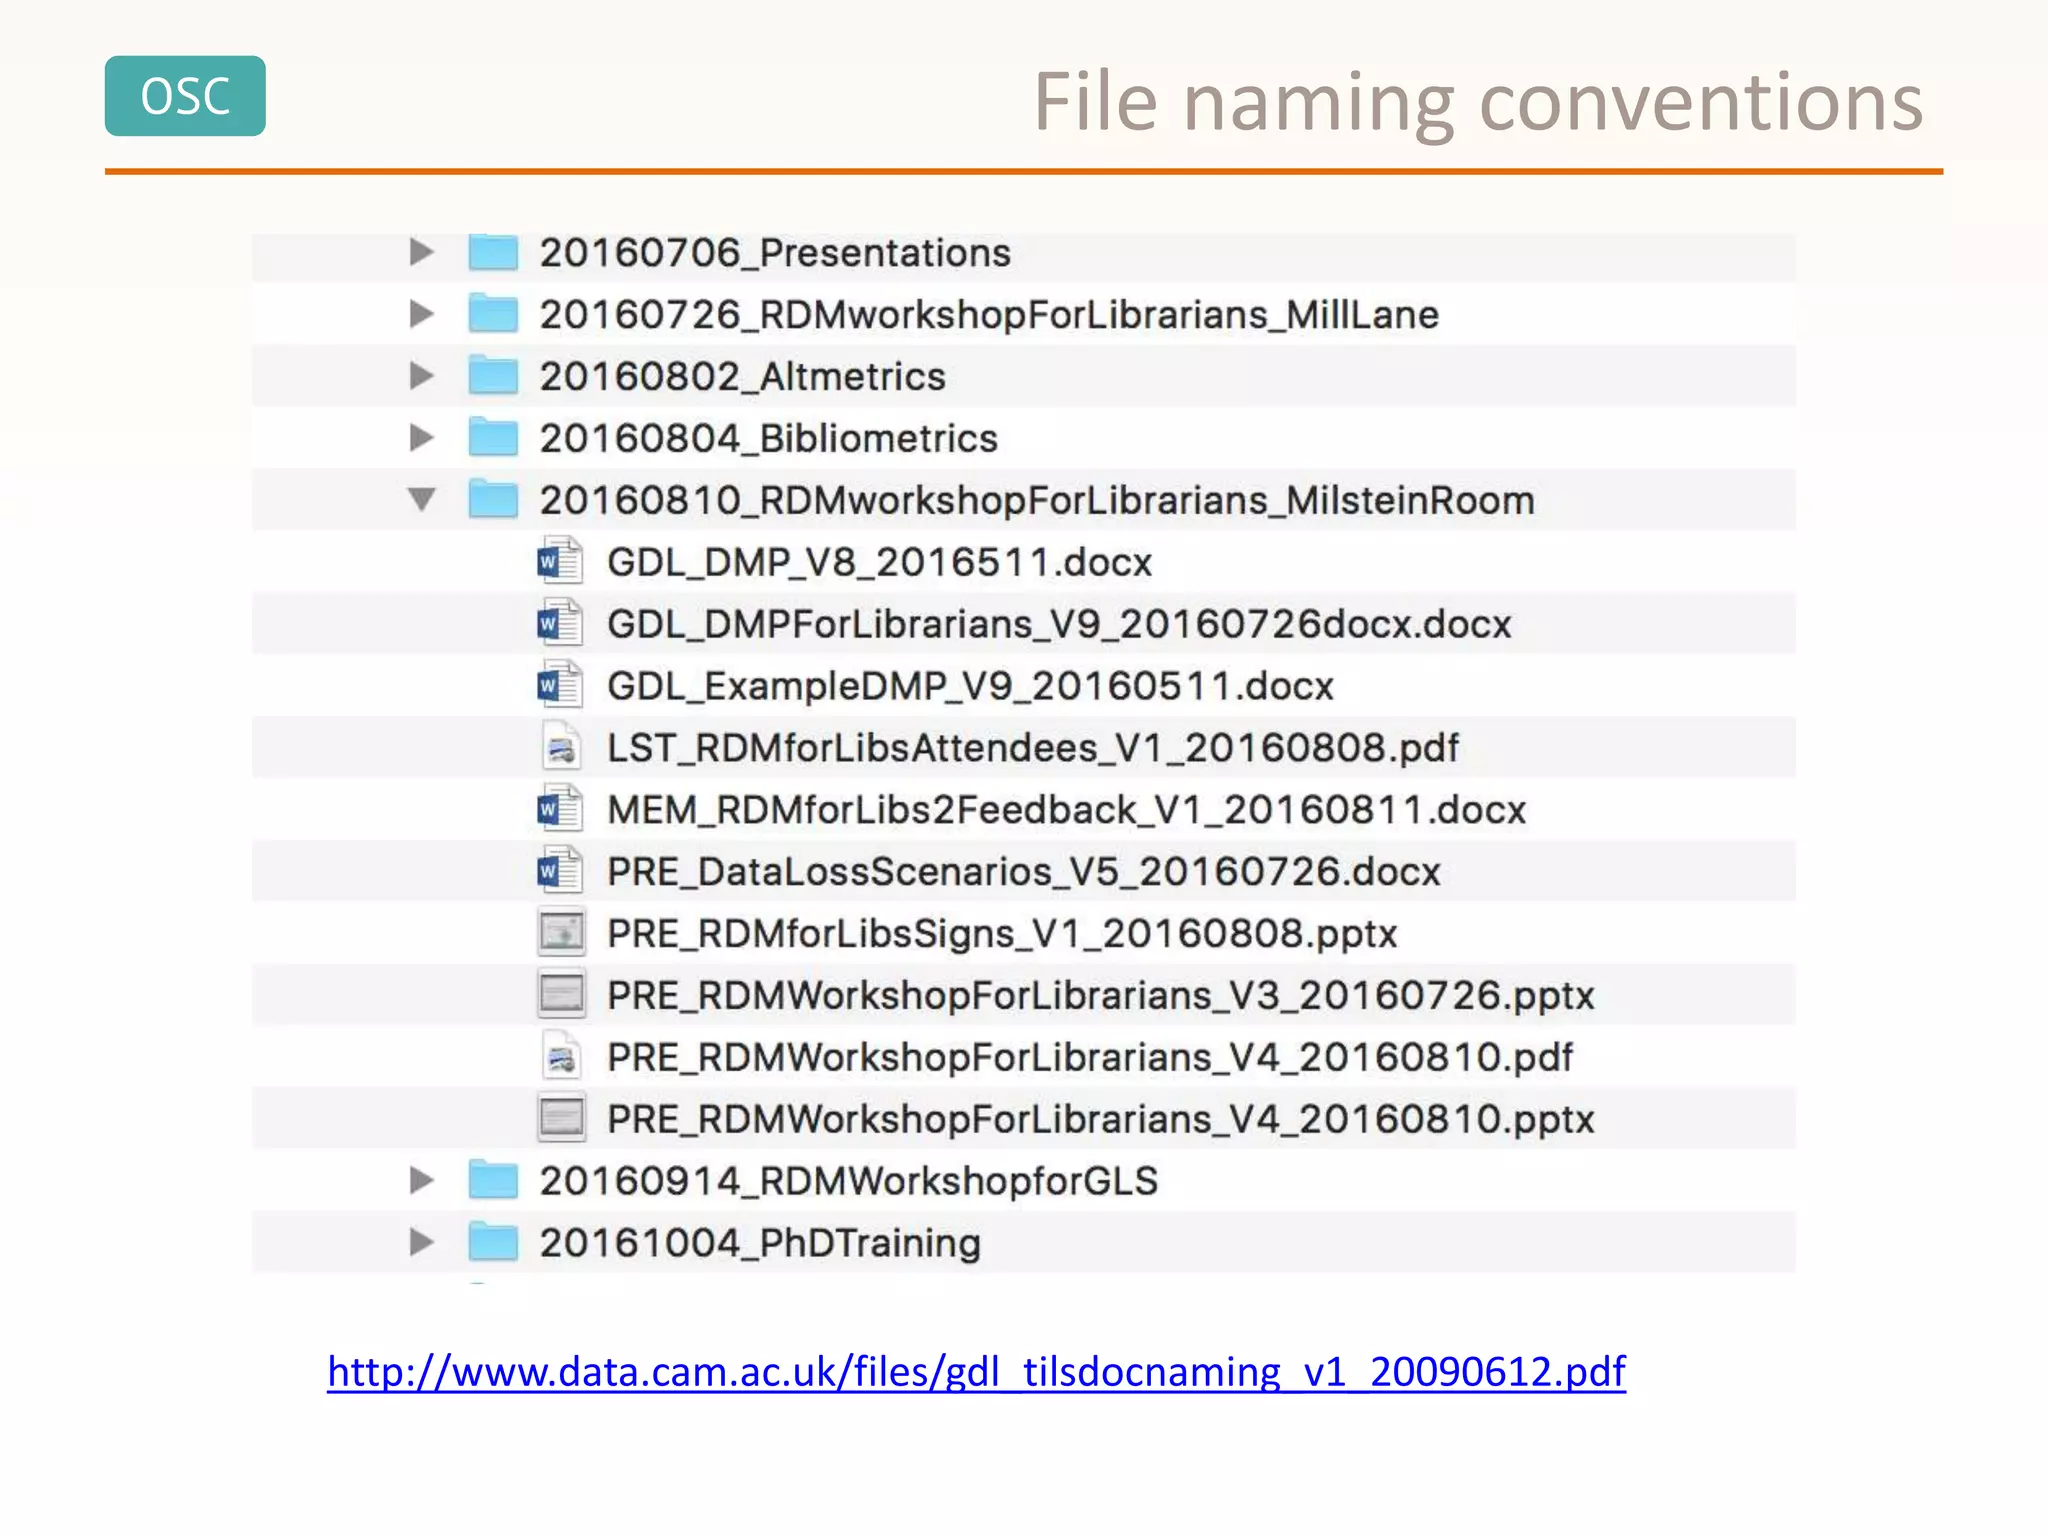The width and height of the screenshot is (2048, 1536).
Task: Select folder name 20160810_RDMworkshopForLibrarians_MilsteinRoom
Action: [x=1037, y=500]
